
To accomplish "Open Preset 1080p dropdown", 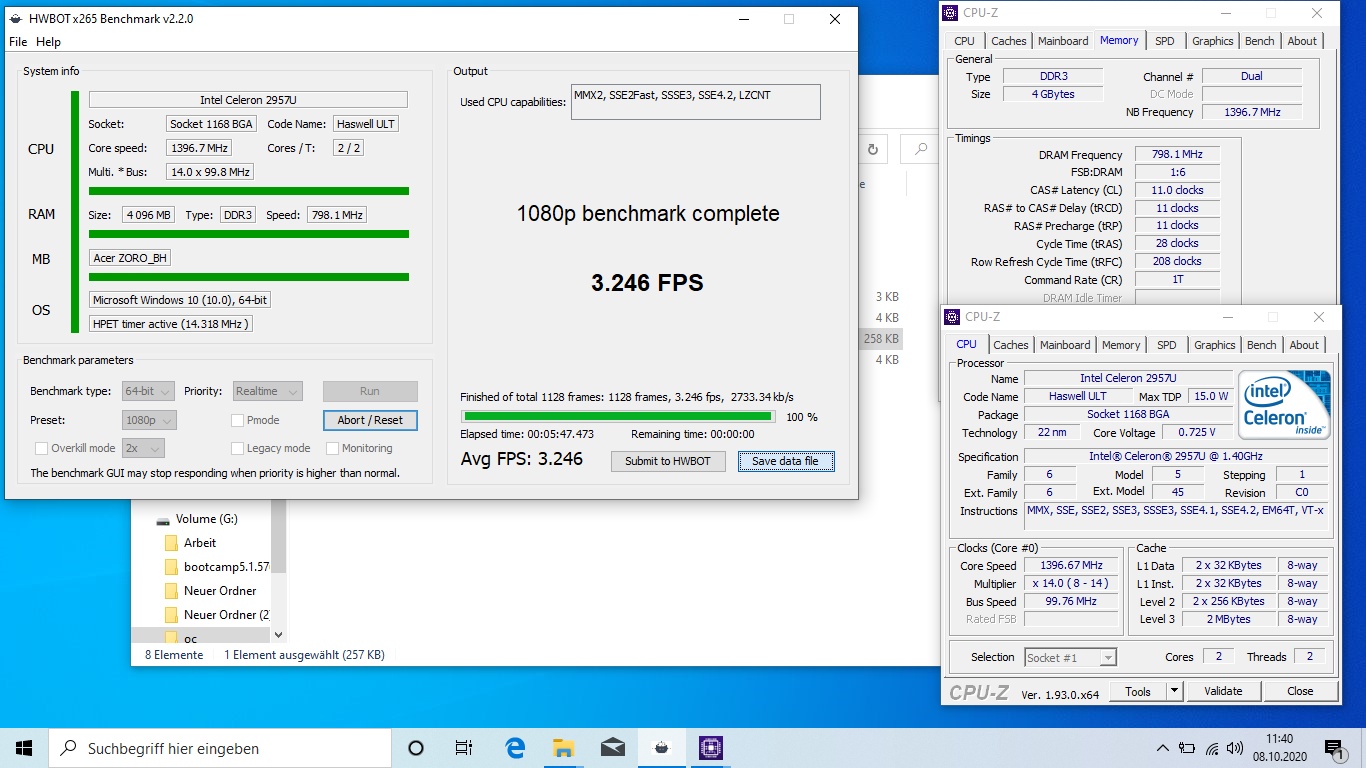I will 149,420.
